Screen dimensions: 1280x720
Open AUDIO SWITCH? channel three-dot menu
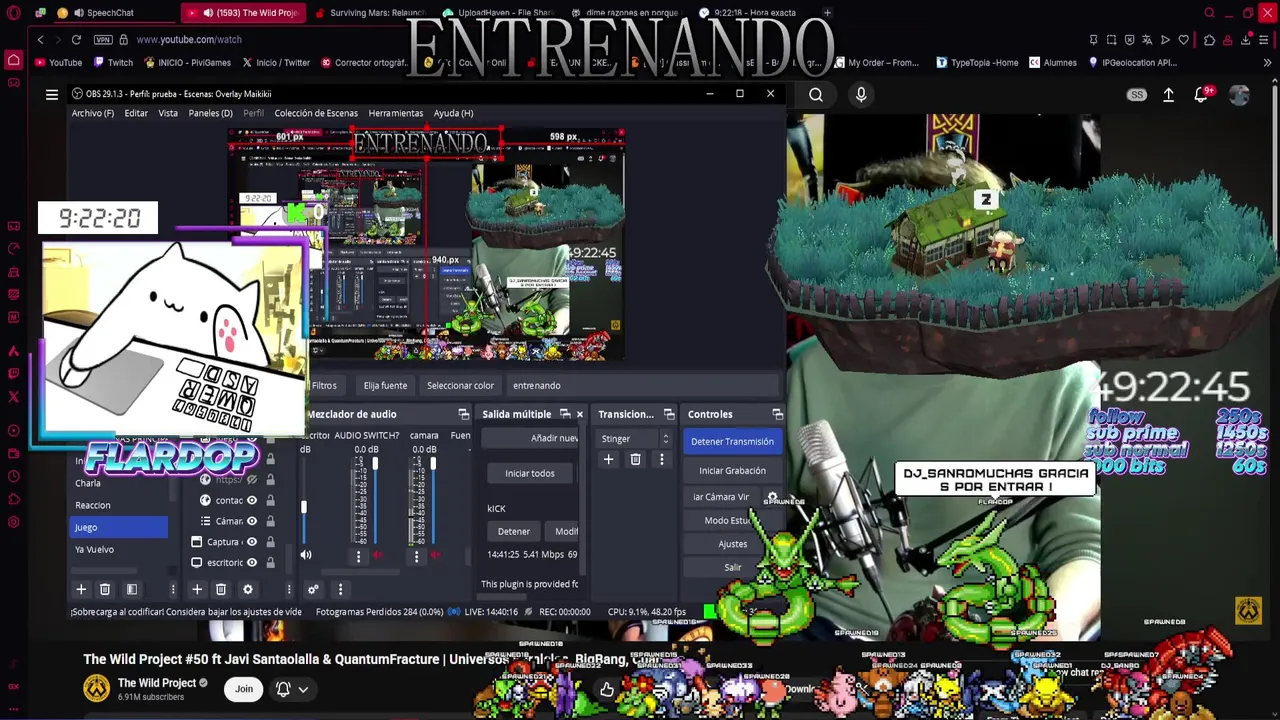click(358, 555)
